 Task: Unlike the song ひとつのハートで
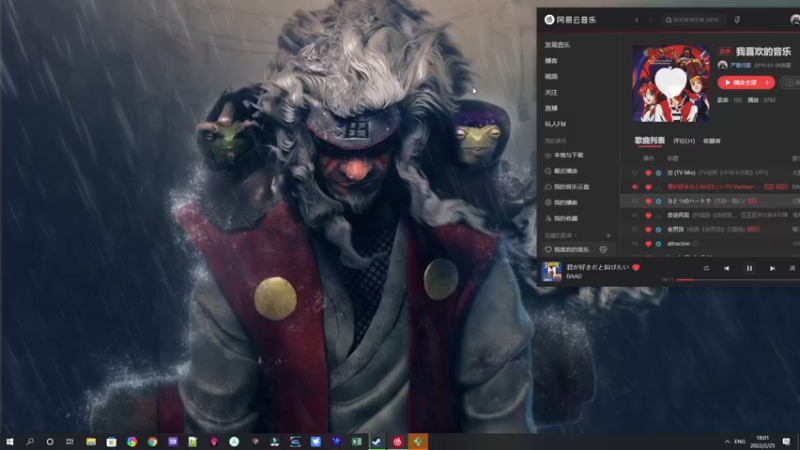[x=648, y=202]
